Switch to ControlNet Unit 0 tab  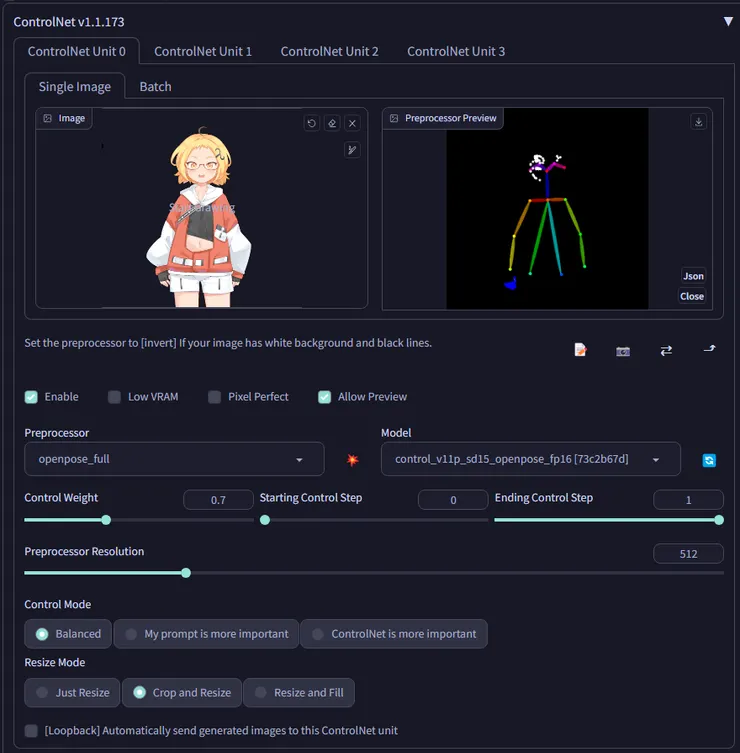tap(77, 51)
